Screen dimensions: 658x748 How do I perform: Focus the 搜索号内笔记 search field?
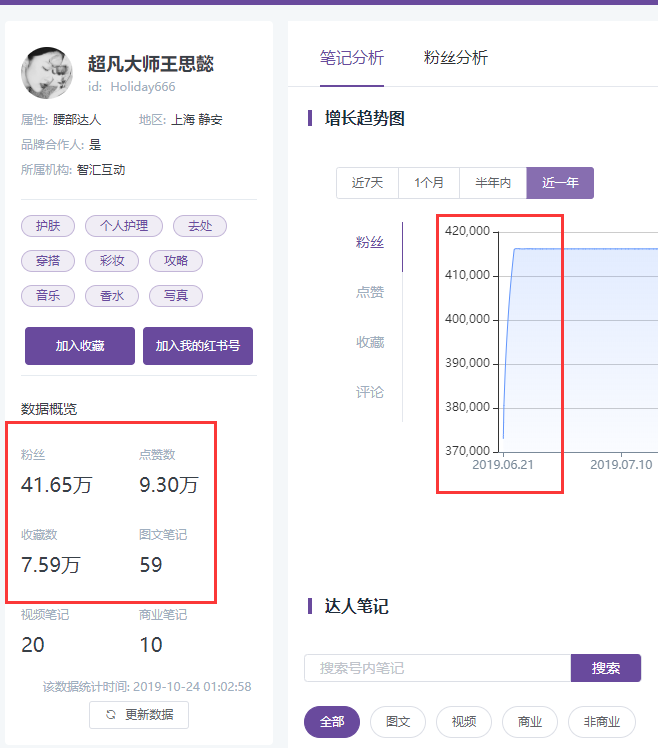point(438,668)
